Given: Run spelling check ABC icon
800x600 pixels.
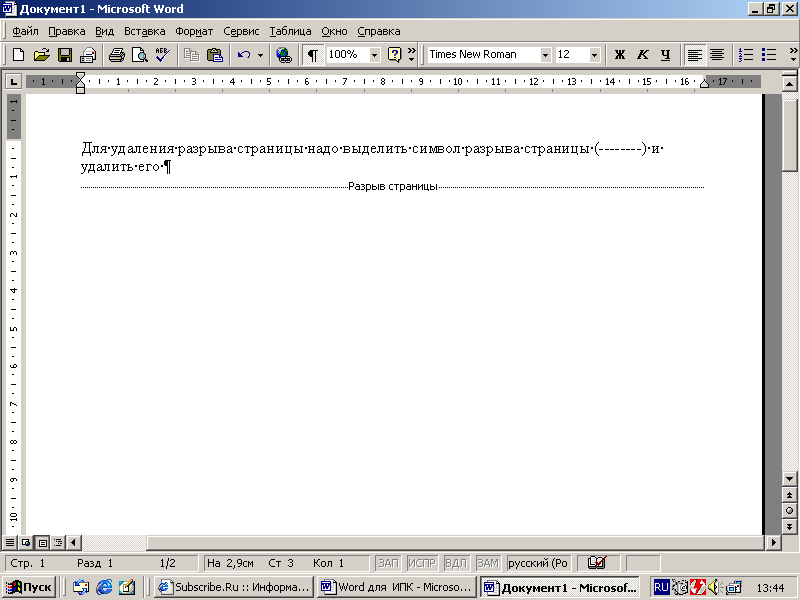Looking at the screenshot, I should click(163, 55).
